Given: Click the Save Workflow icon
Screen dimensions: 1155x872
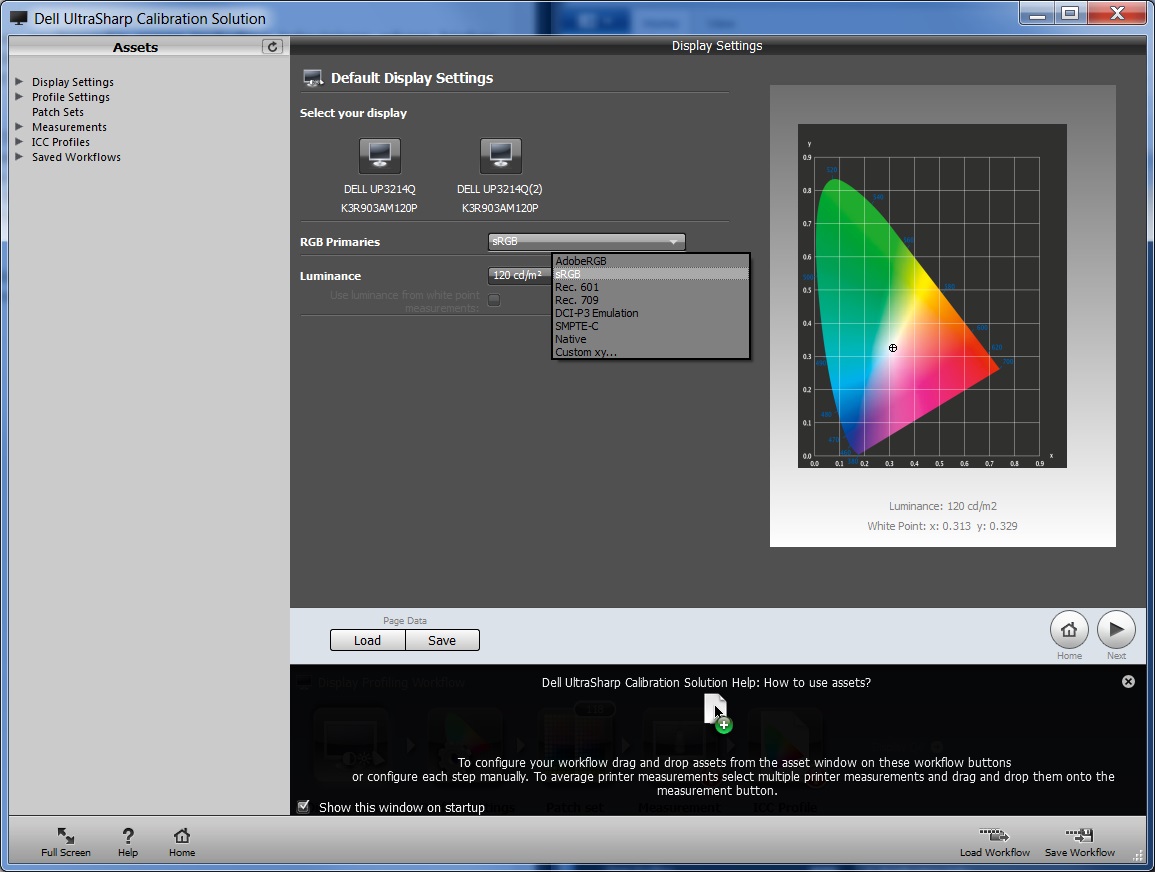Looking at the screenshot, I should tap(1079, 836).
